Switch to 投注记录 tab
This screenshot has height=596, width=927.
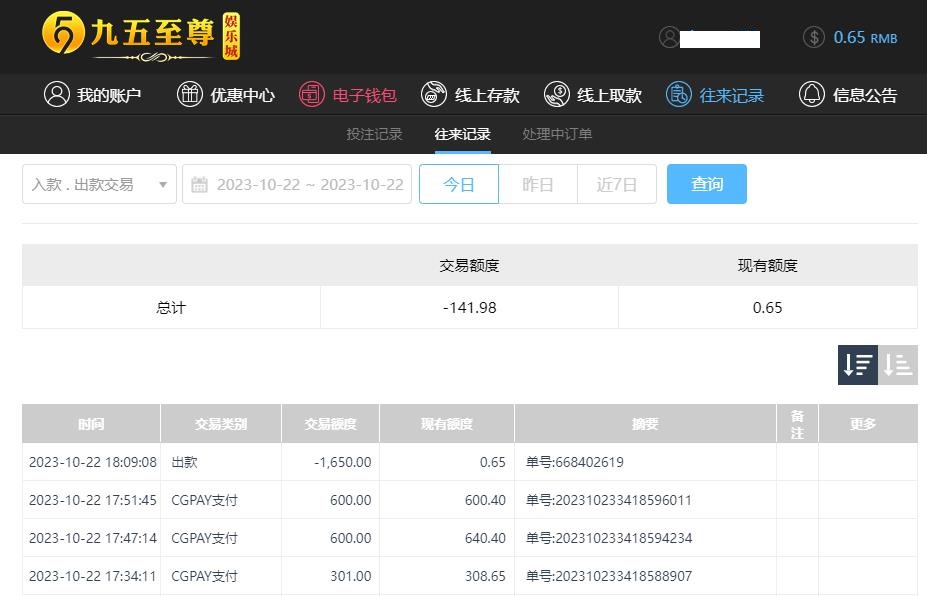point(374,134)
